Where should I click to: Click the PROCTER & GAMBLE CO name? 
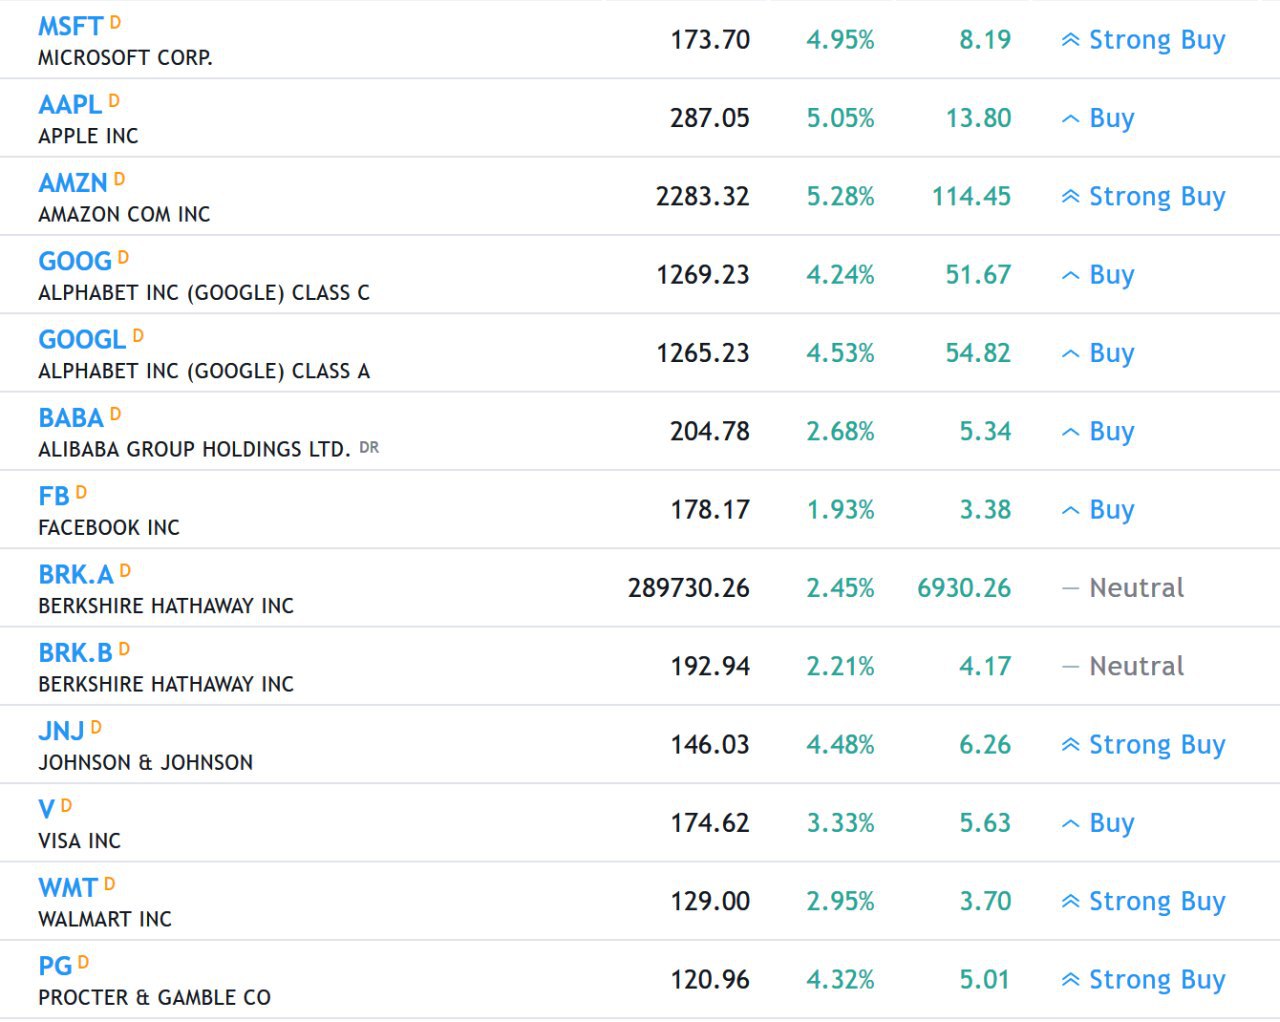155,998
